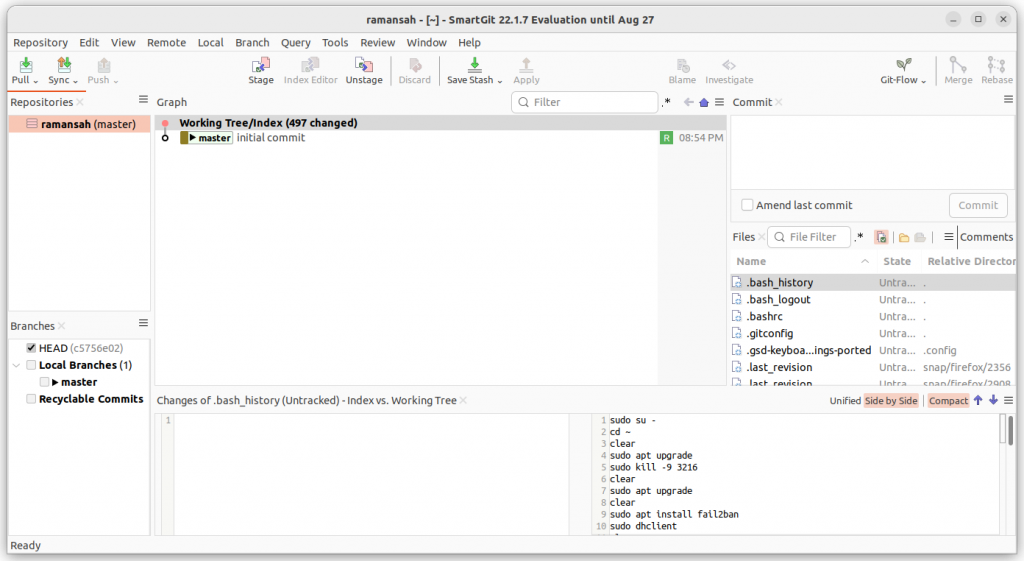
Task: Click the Commit button
Action: 978,205
